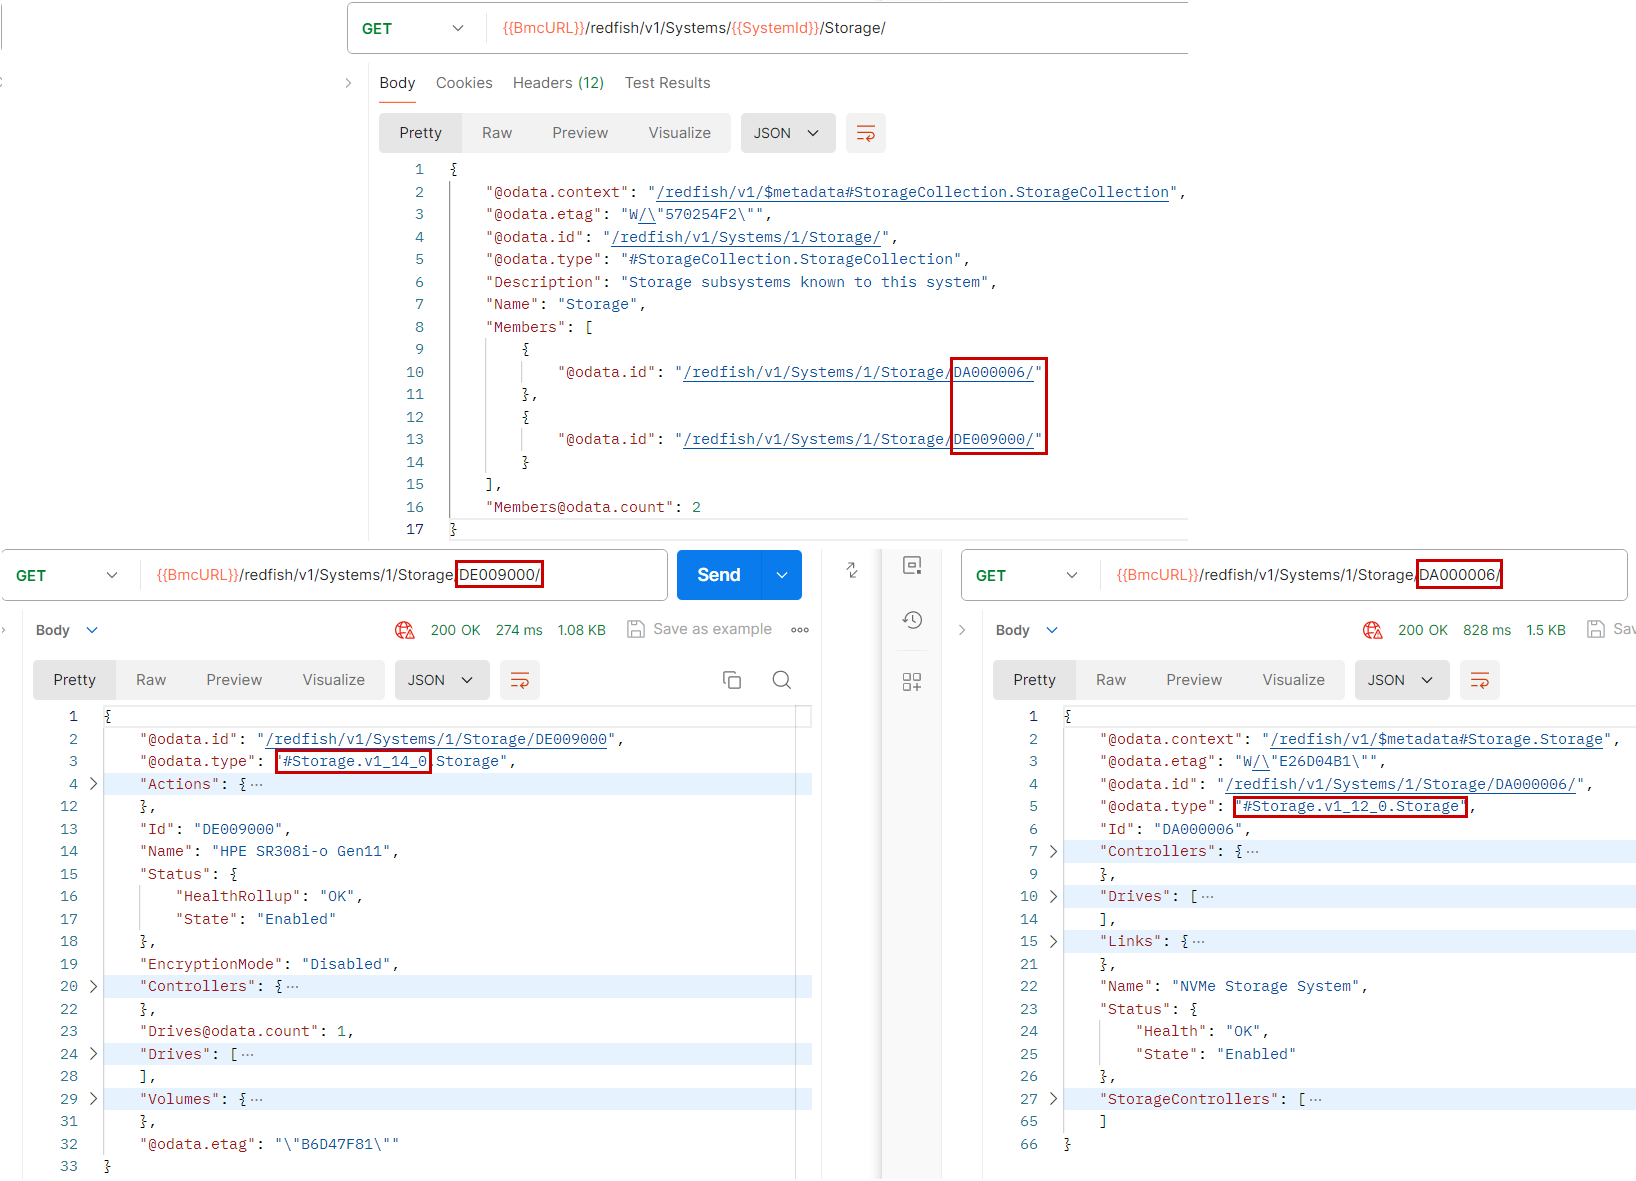Viewport: 1636px width, 1181px height.
Task: Expand the StorageControllers array in right response
Action: (1053, 1099)
